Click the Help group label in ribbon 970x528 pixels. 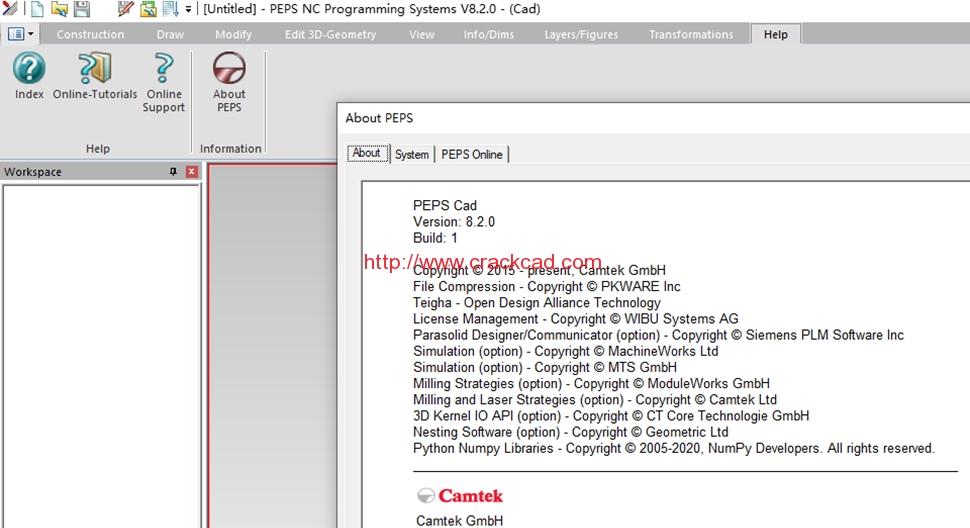tap(98, 148)
